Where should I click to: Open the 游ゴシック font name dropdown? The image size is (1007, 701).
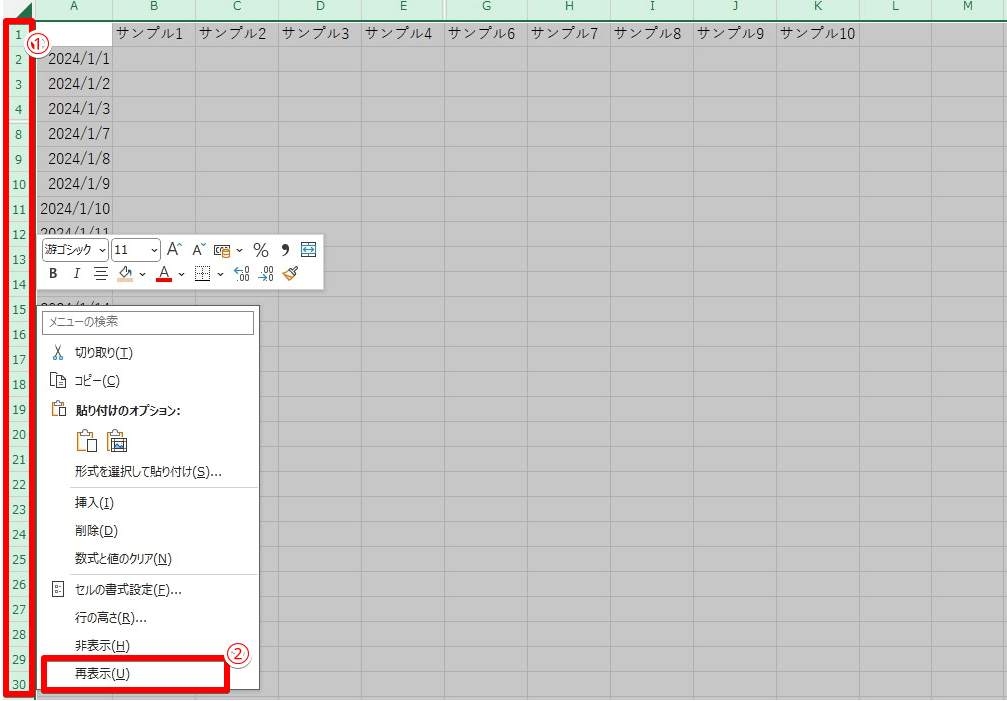tap(102, 250)
